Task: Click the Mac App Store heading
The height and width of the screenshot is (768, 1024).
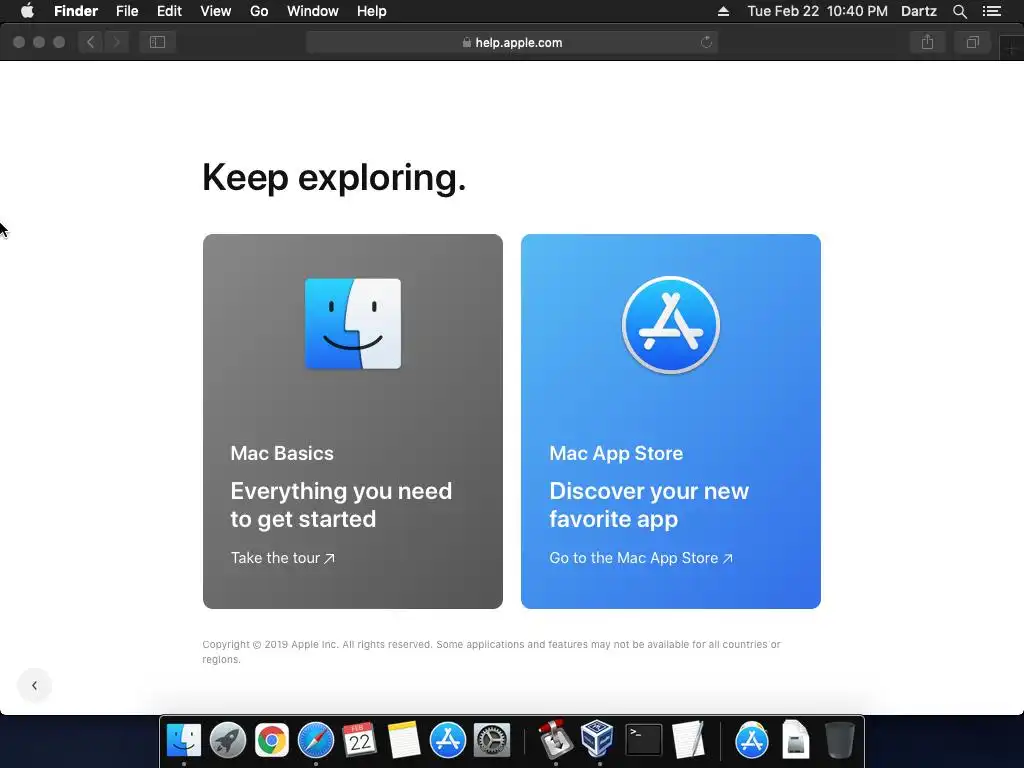Action: [616, 453]
